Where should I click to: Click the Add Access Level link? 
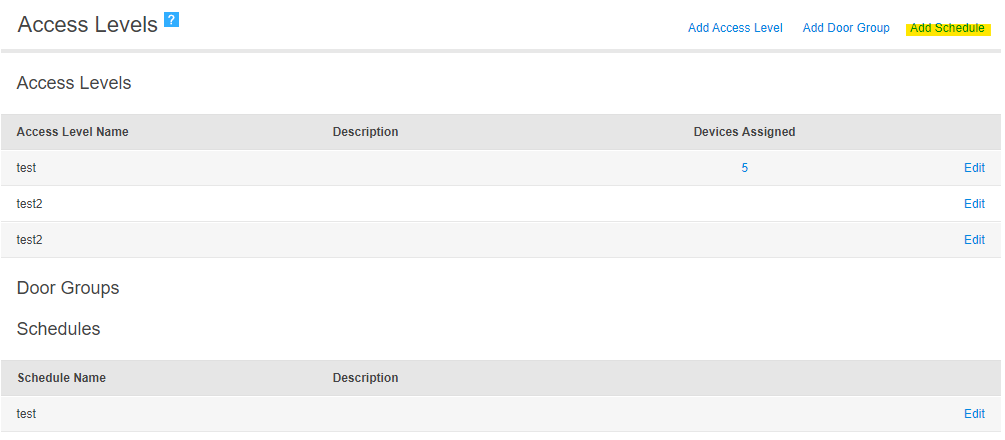coord(735,28)
